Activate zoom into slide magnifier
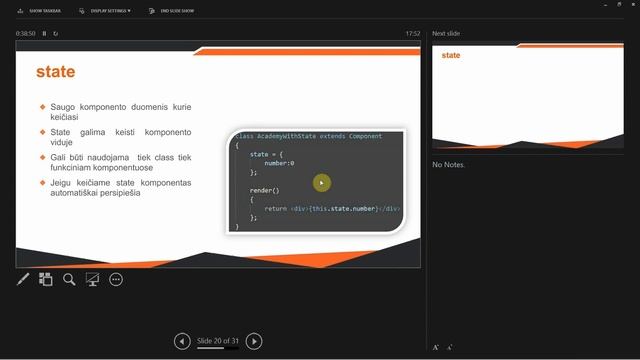 click(69, 280)
